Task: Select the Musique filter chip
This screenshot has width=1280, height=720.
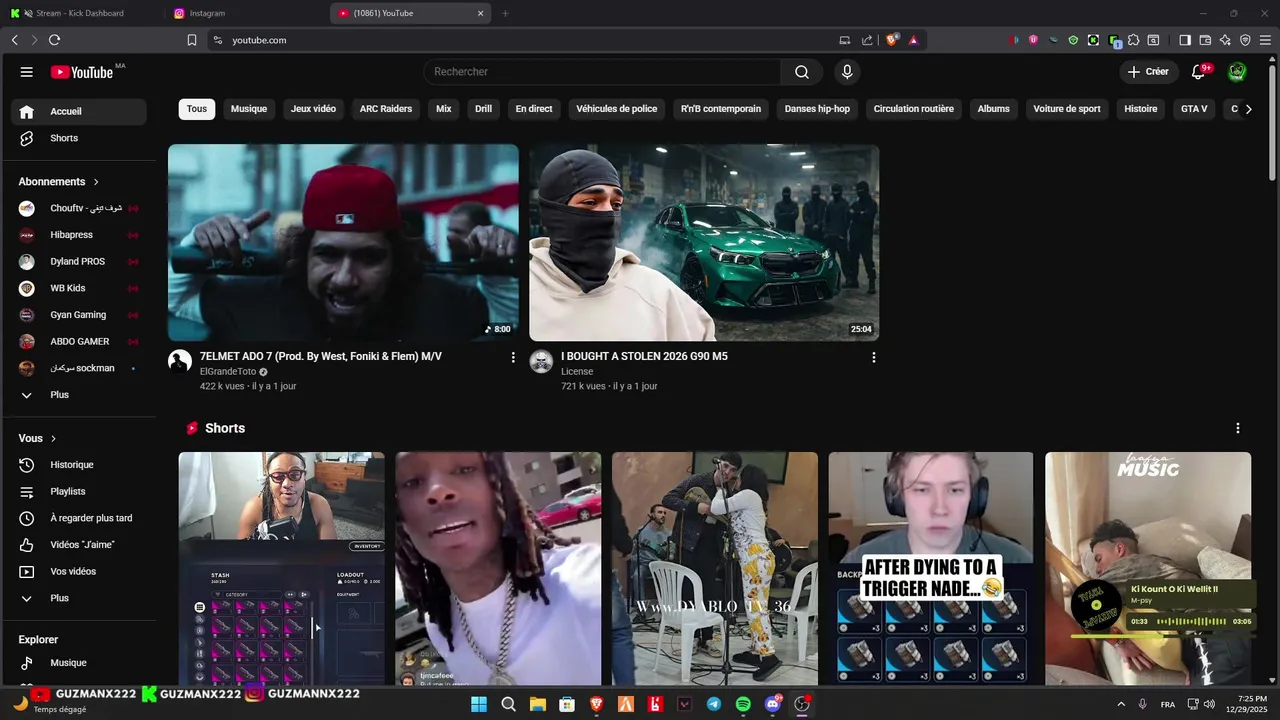Action: (x=249, y=109)
